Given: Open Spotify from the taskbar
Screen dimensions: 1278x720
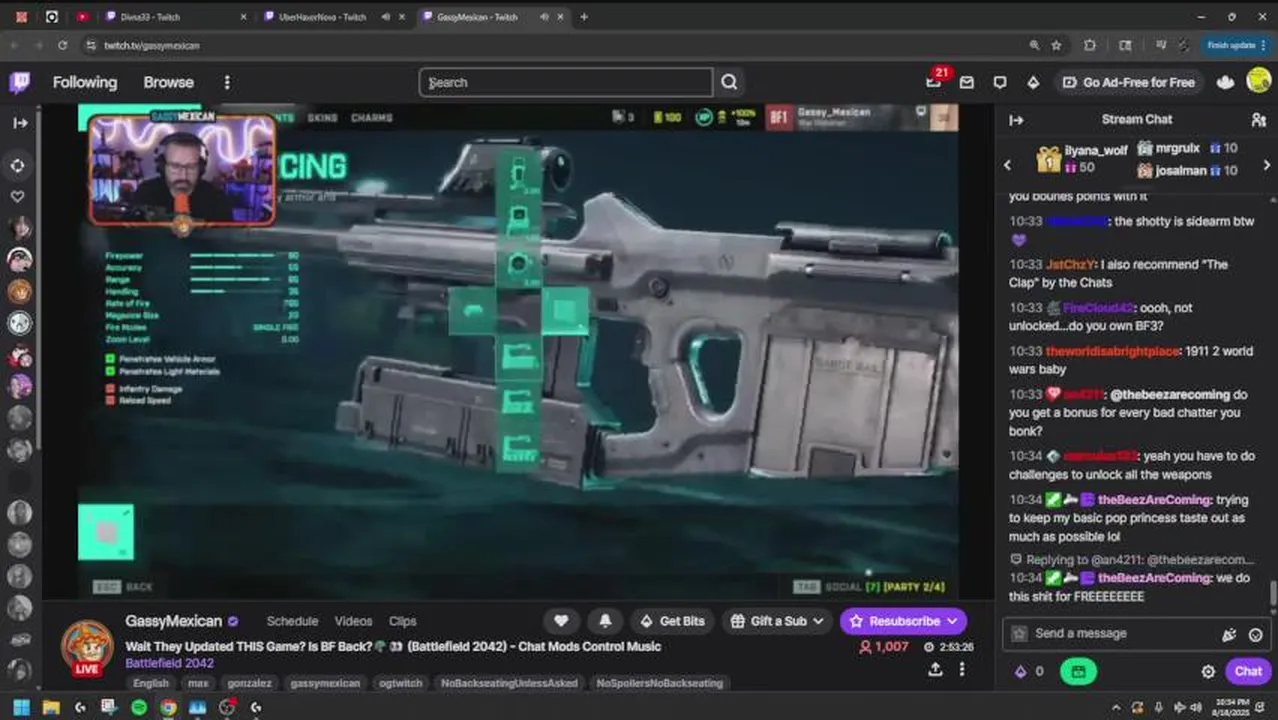Looking at the screenshot, I should [139, 707].
